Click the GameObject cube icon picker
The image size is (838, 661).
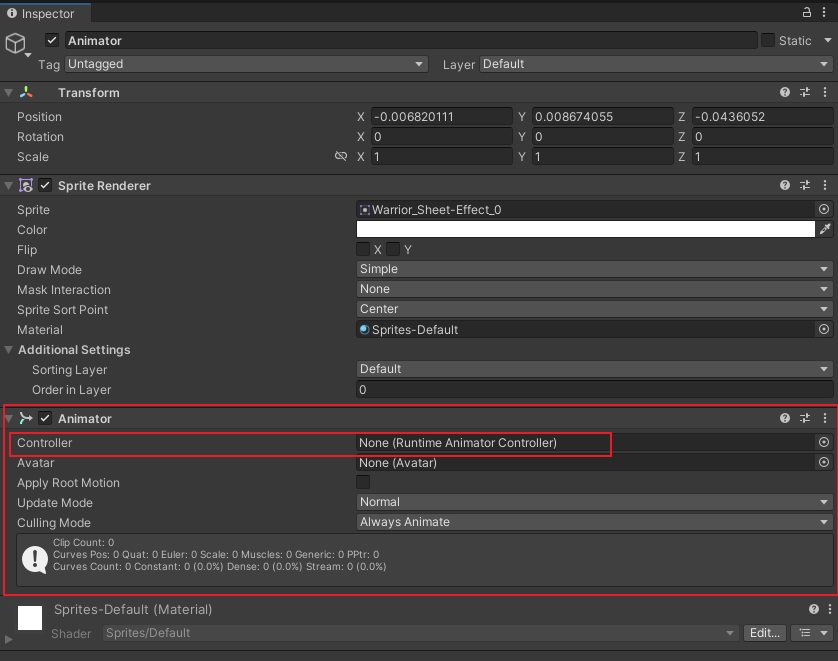point(17,44)
